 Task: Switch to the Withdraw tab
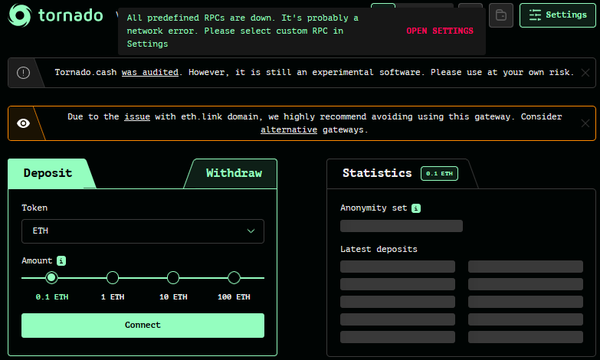(234, 173)
